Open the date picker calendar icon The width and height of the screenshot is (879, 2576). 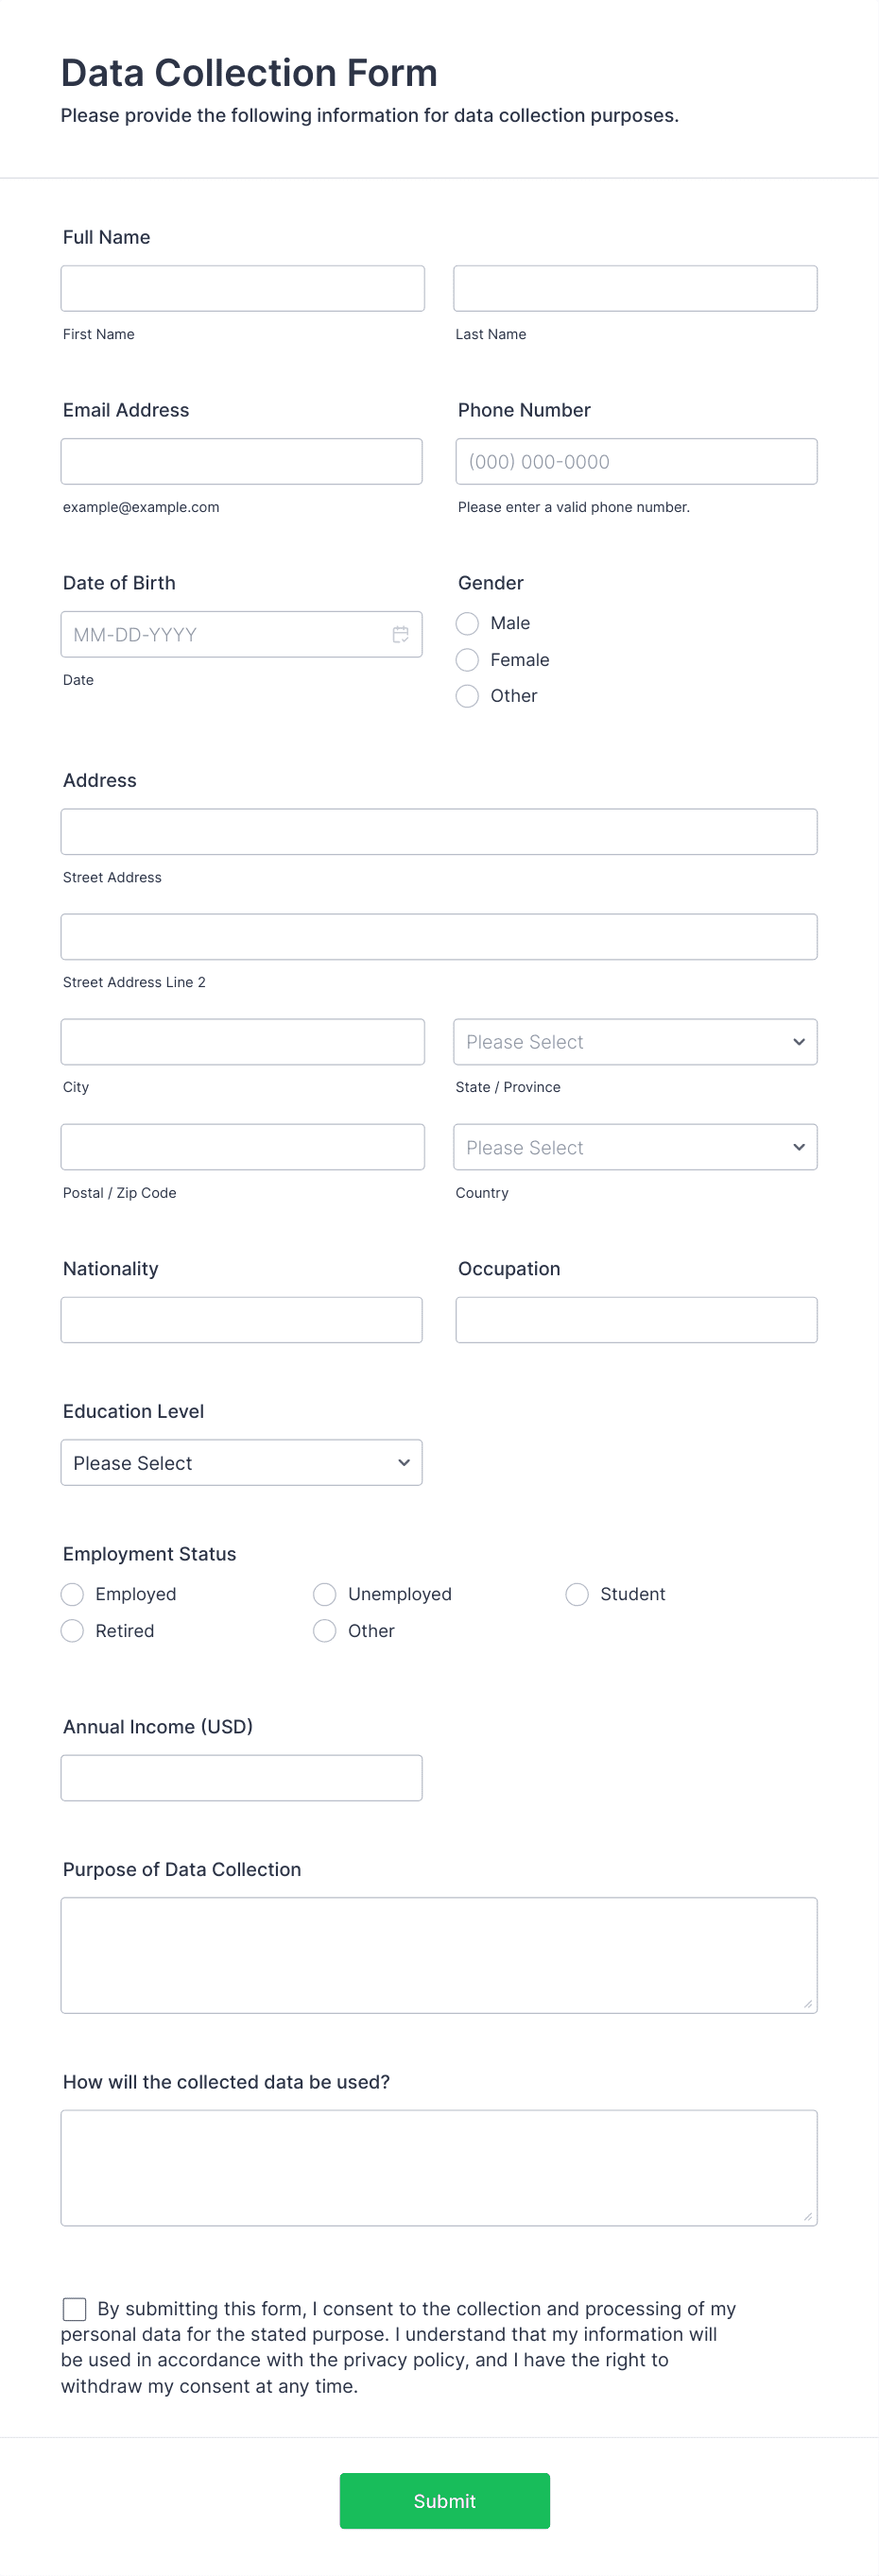tap(401, 634)
